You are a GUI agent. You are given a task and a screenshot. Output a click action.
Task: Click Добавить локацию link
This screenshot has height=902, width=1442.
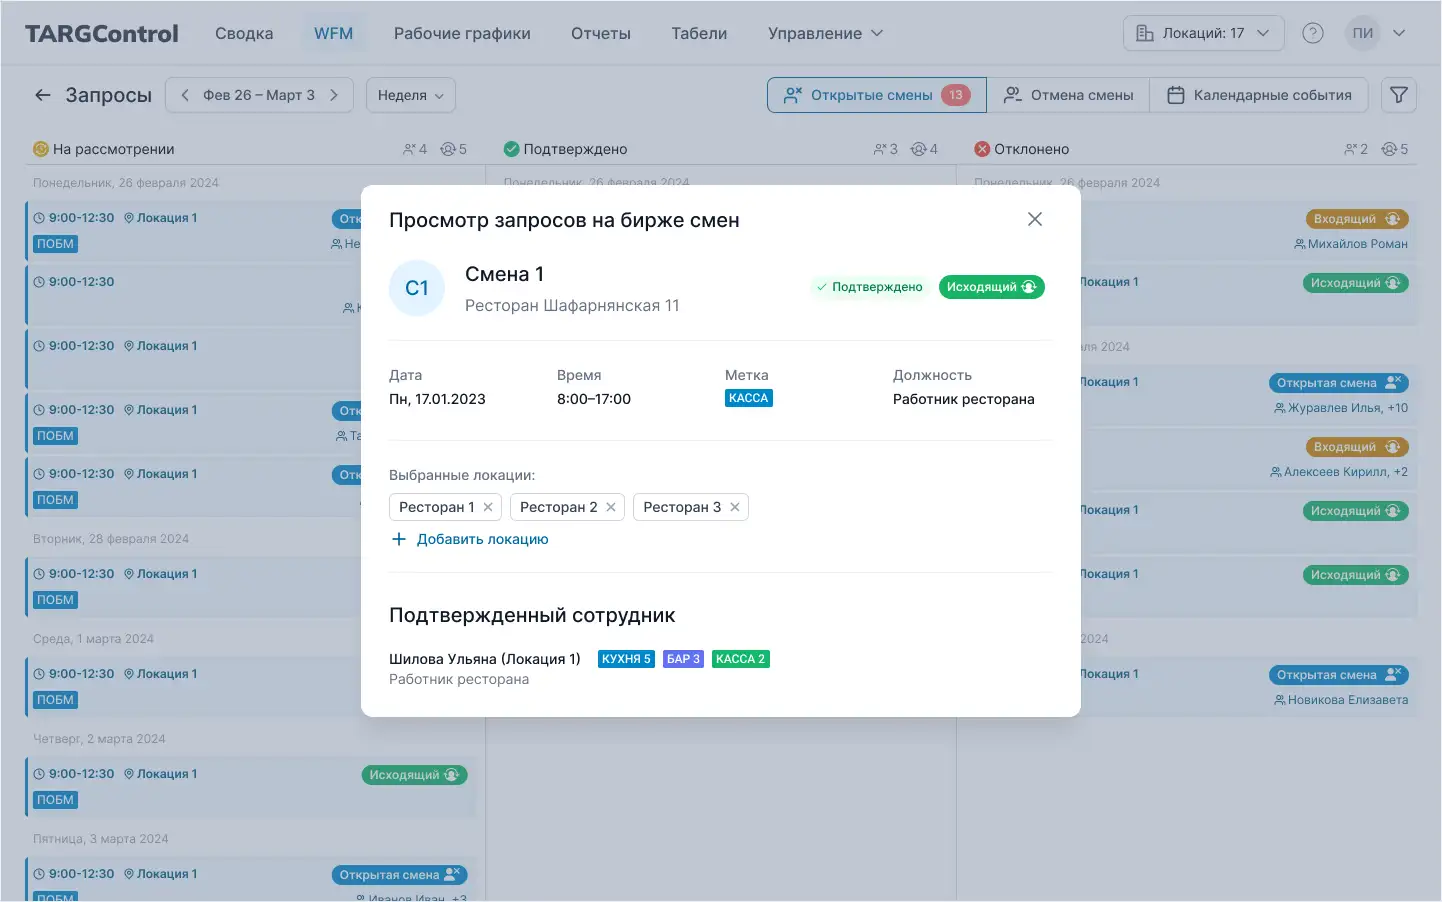(470, 539)
